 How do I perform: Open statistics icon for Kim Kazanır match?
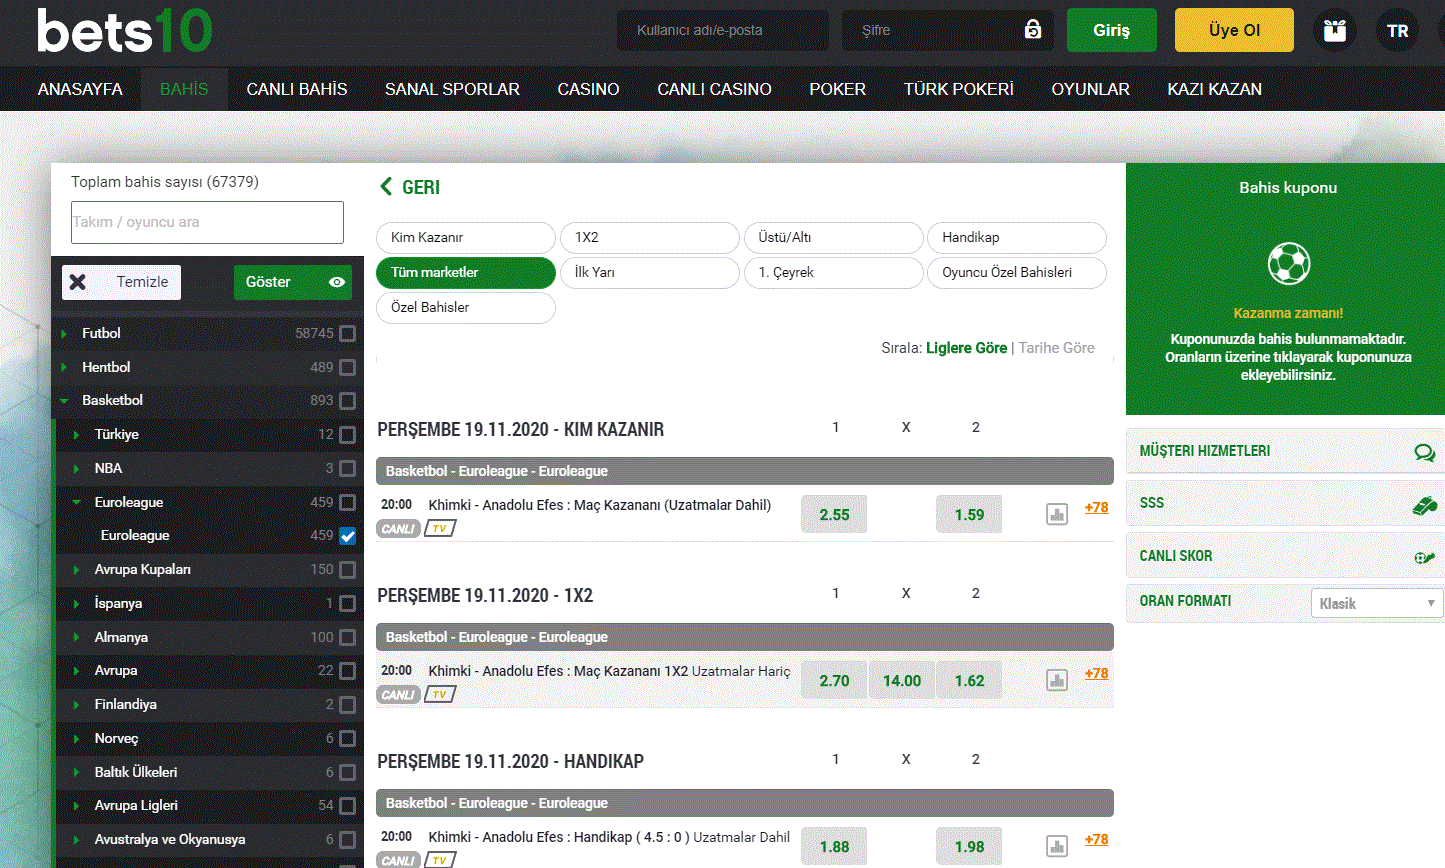1057,515
